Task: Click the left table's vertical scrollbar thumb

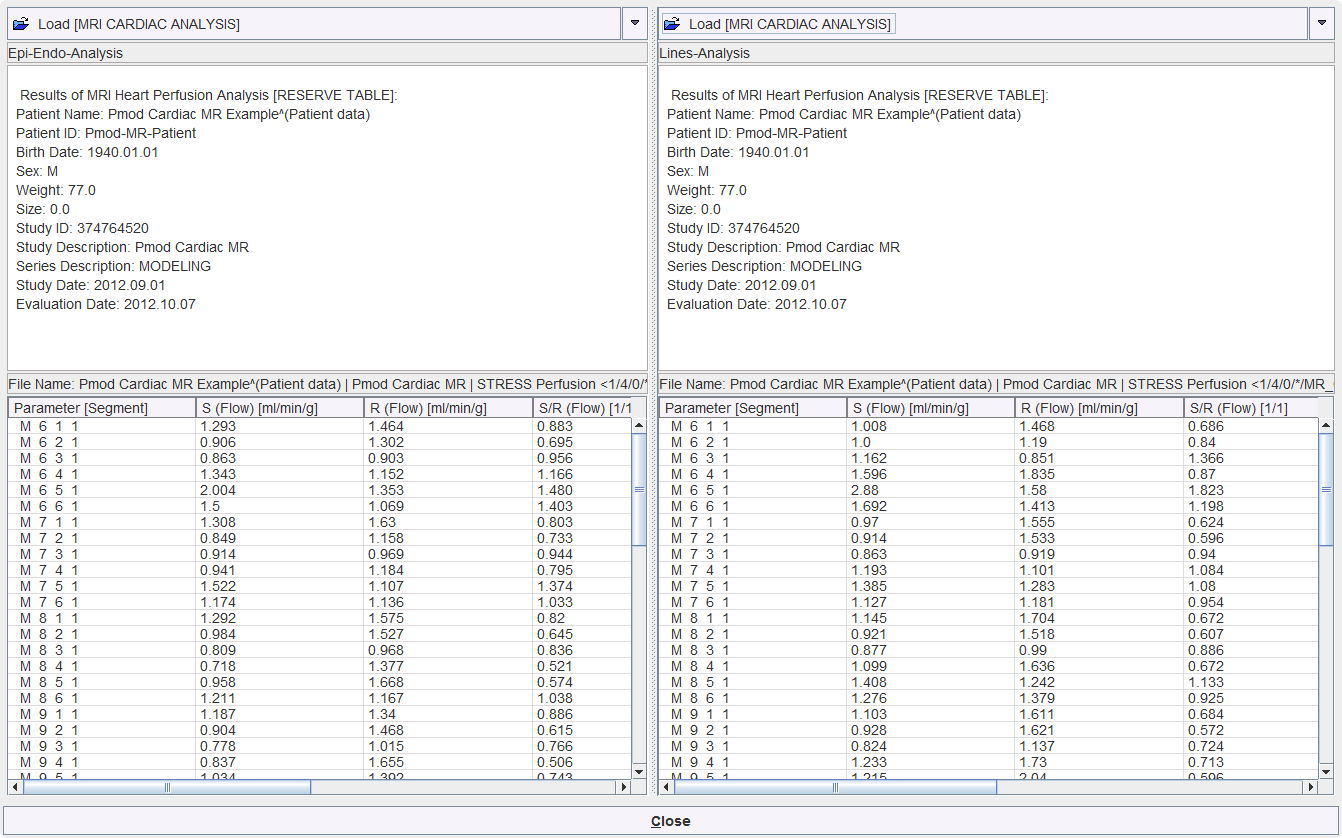Action: [639, 490]
